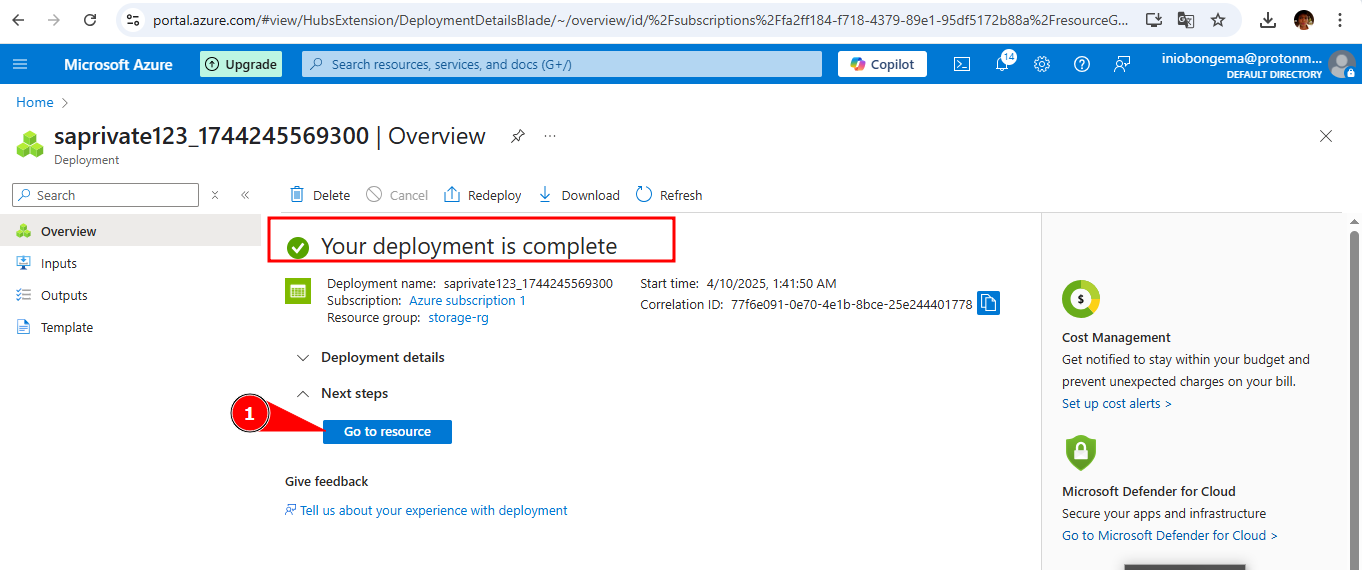Focus the sidebar Search field
Screen dimensions: 1362x570
tap(105, 195)
